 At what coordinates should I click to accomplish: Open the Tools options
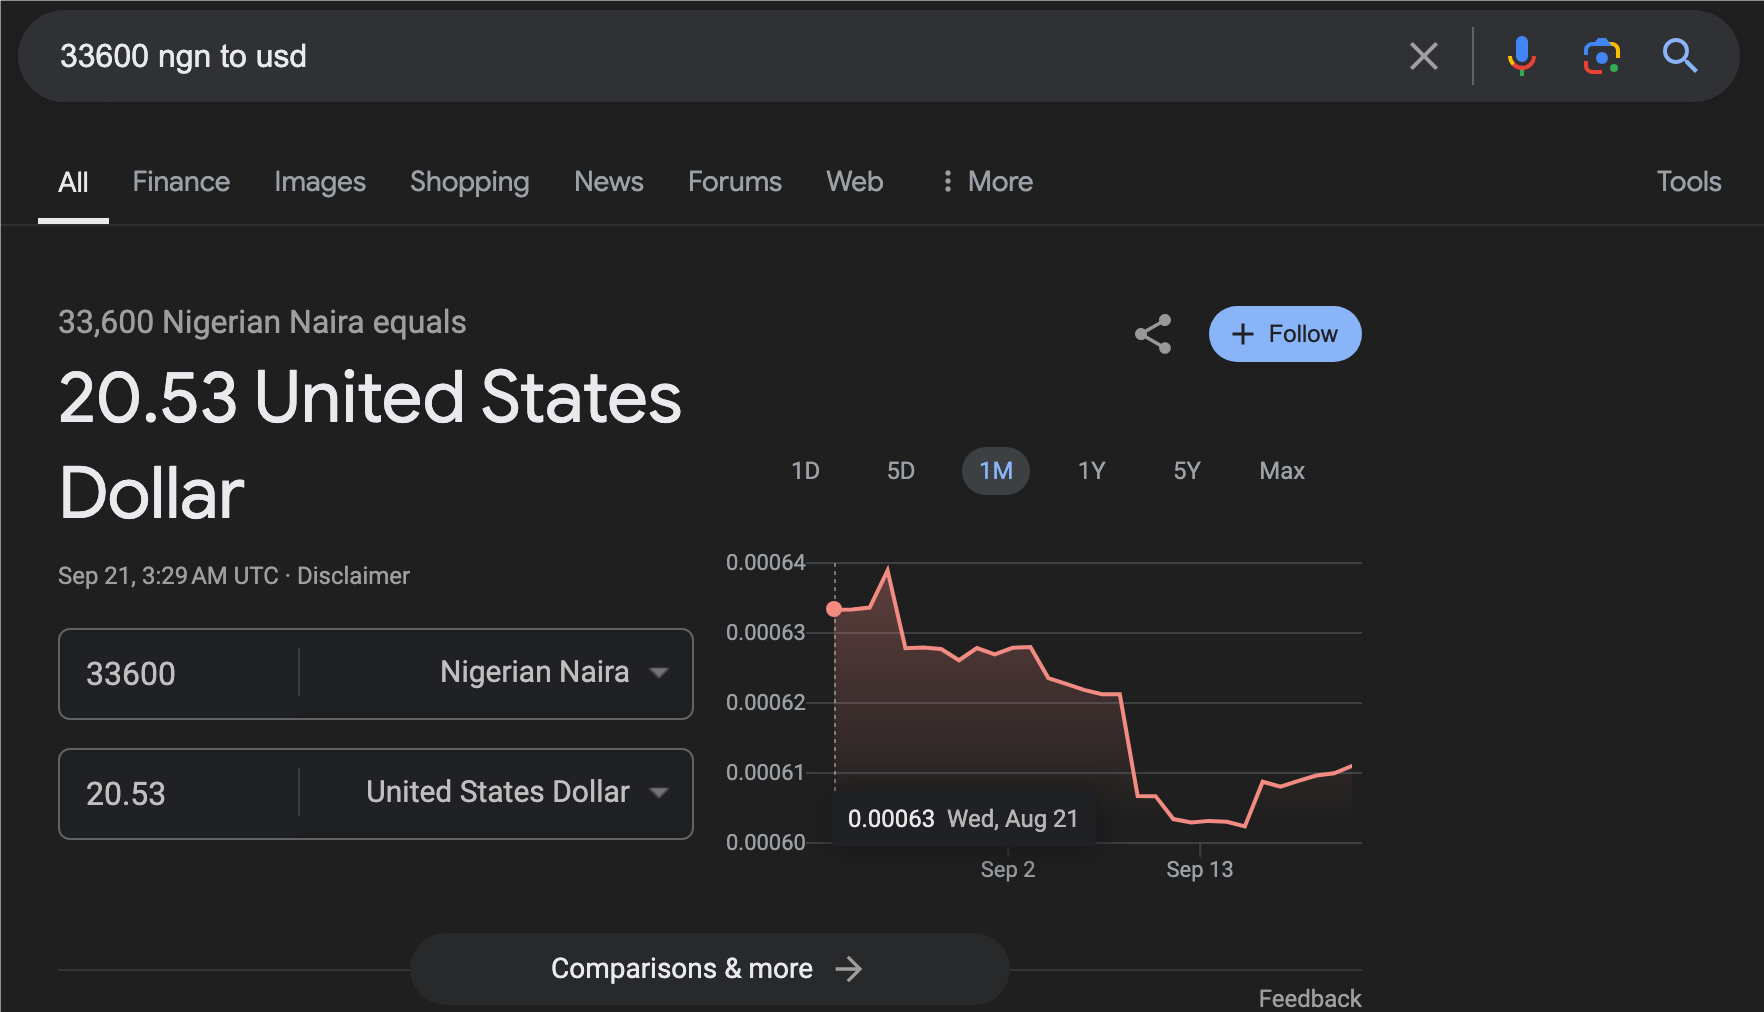coord(1689,181)
